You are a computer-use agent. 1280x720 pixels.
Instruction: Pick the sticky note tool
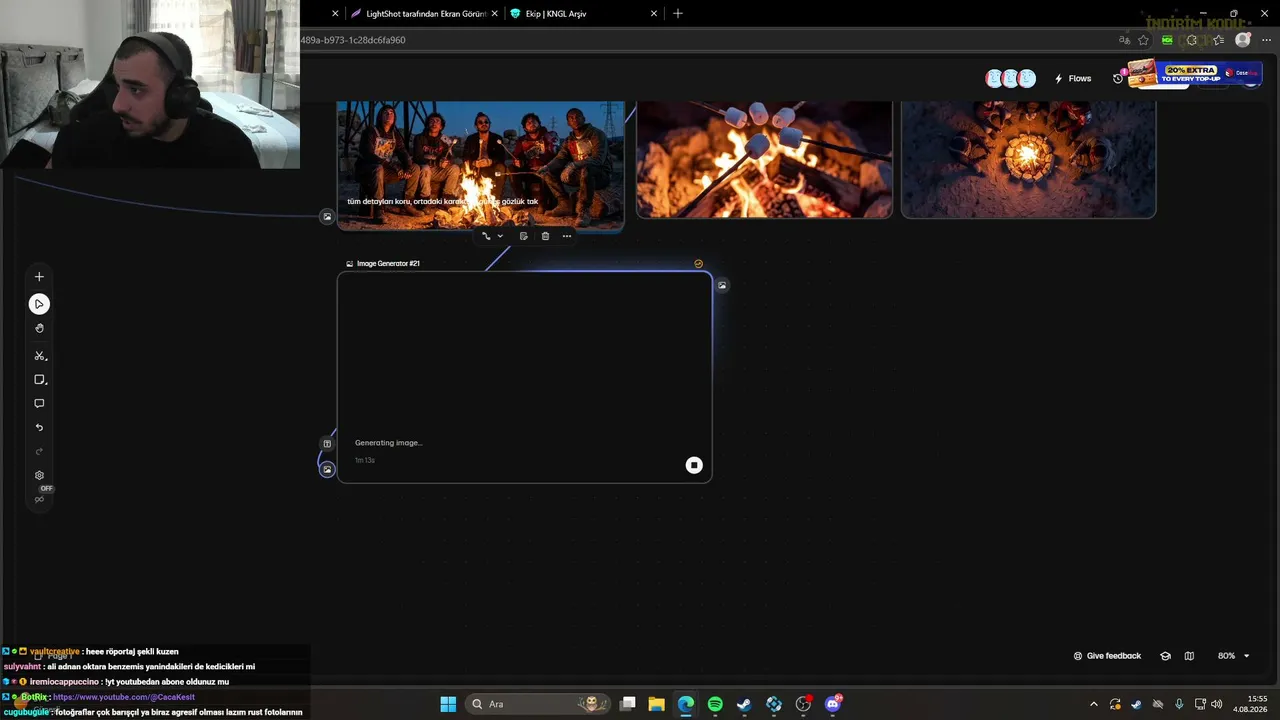pos(40,380)
